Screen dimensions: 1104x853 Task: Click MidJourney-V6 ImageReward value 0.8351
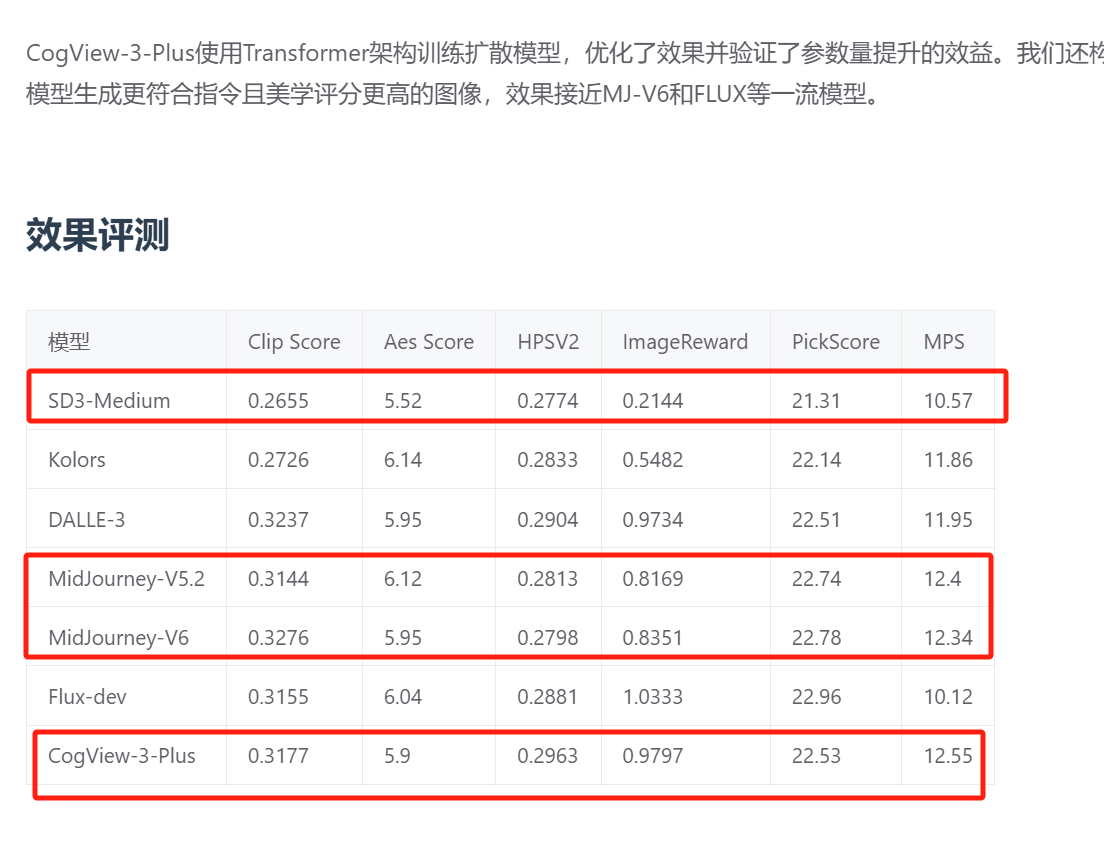653,638
